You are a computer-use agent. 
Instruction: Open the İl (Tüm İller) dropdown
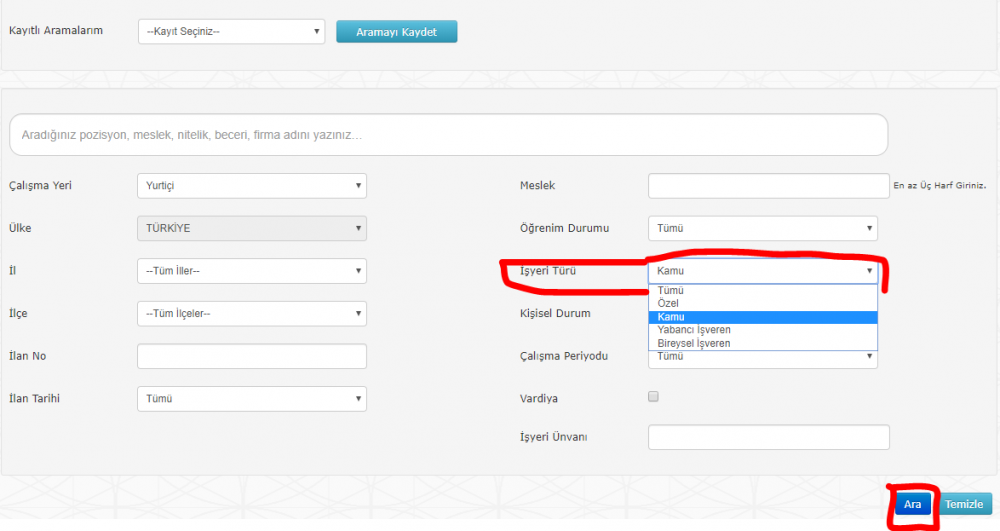tap(251, 271)
